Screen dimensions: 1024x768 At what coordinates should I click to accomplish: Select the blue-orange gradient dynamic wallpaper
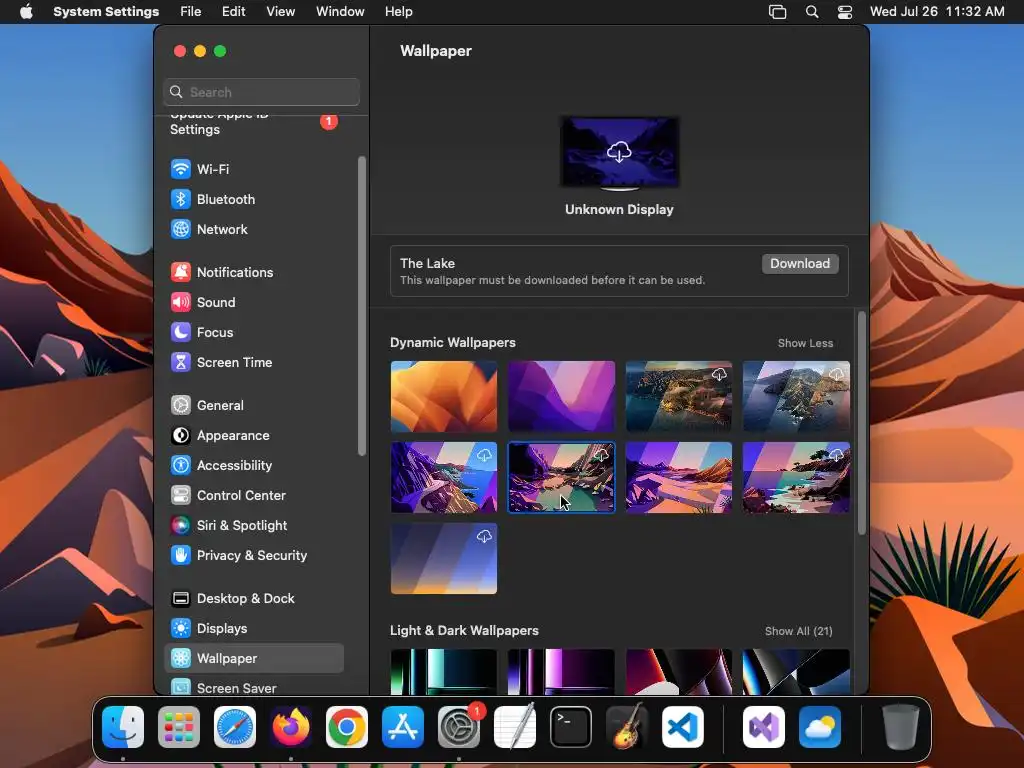pos(444,558)
